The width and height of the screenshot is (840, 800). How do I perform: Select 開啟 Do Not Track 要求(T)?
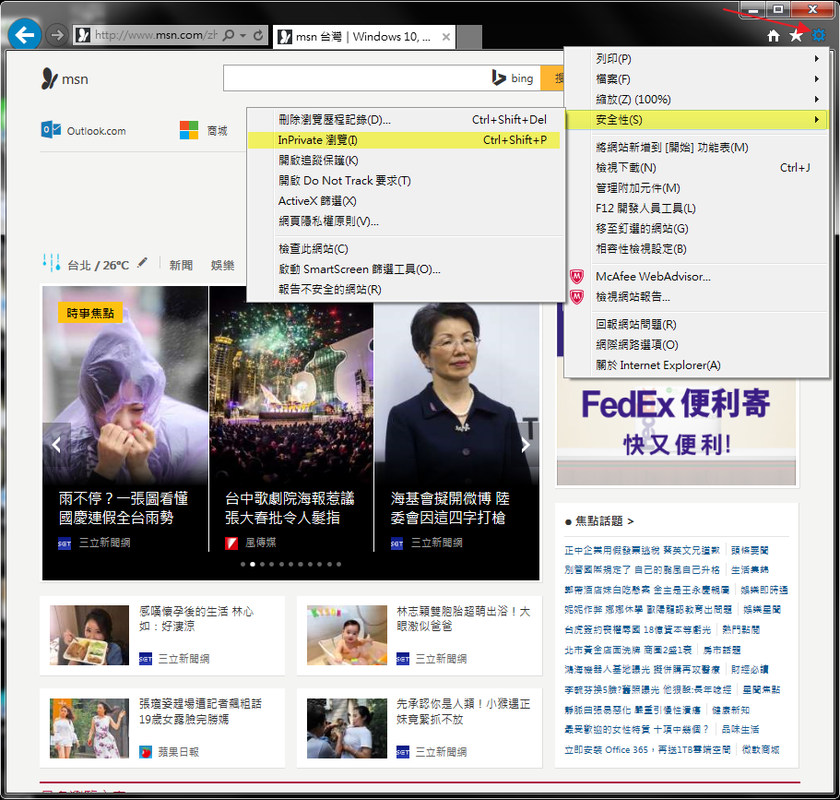[x=405, y=181]
